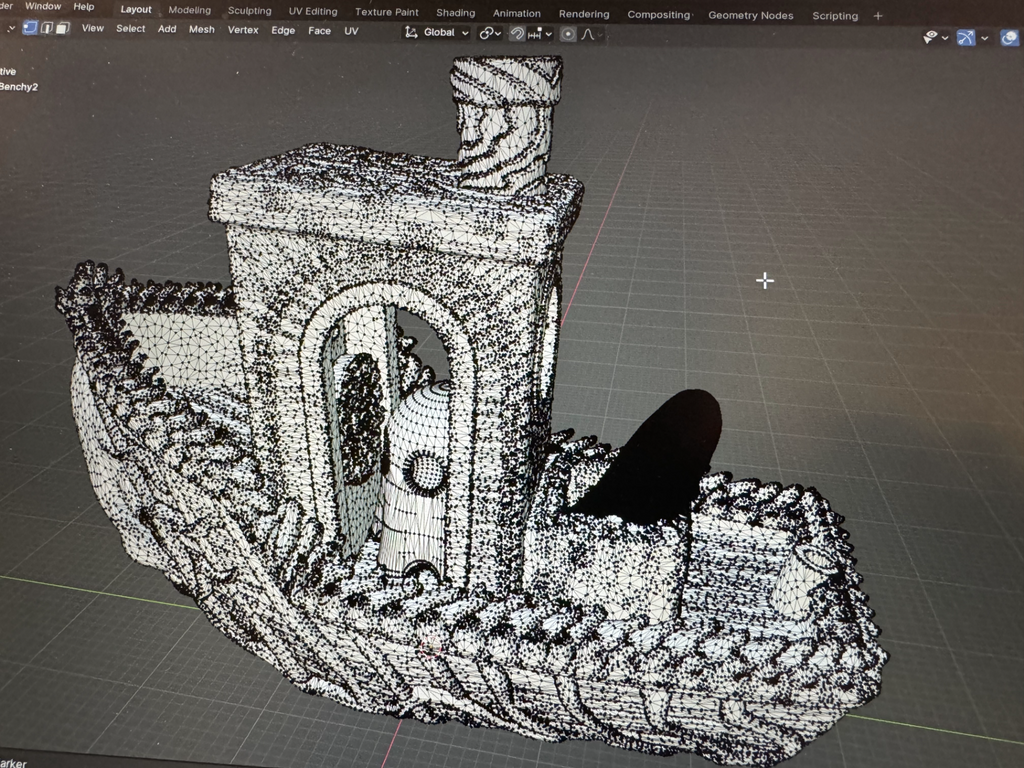Click the snap increment icon
The width and height of the screenshot is (1024, 768).
534,34
